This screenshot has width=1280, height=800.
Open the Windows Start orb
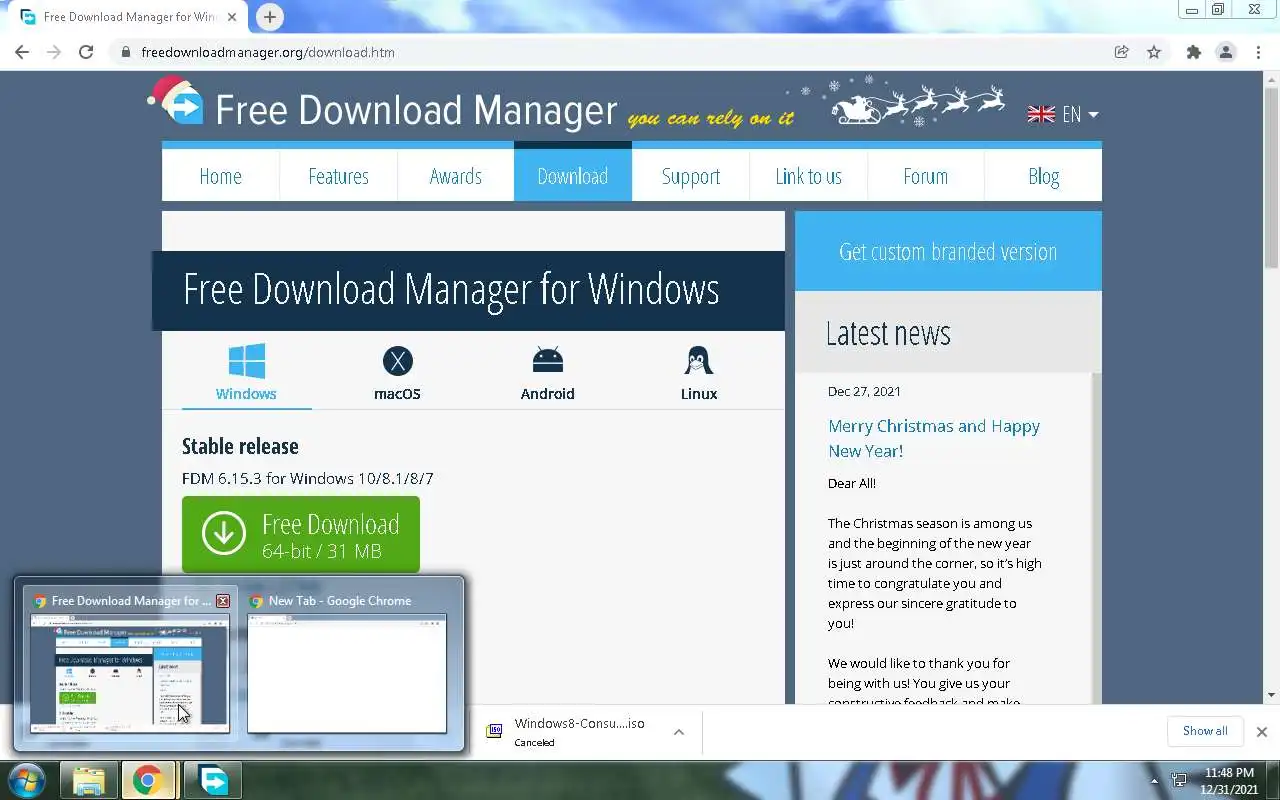click(27, 780)
